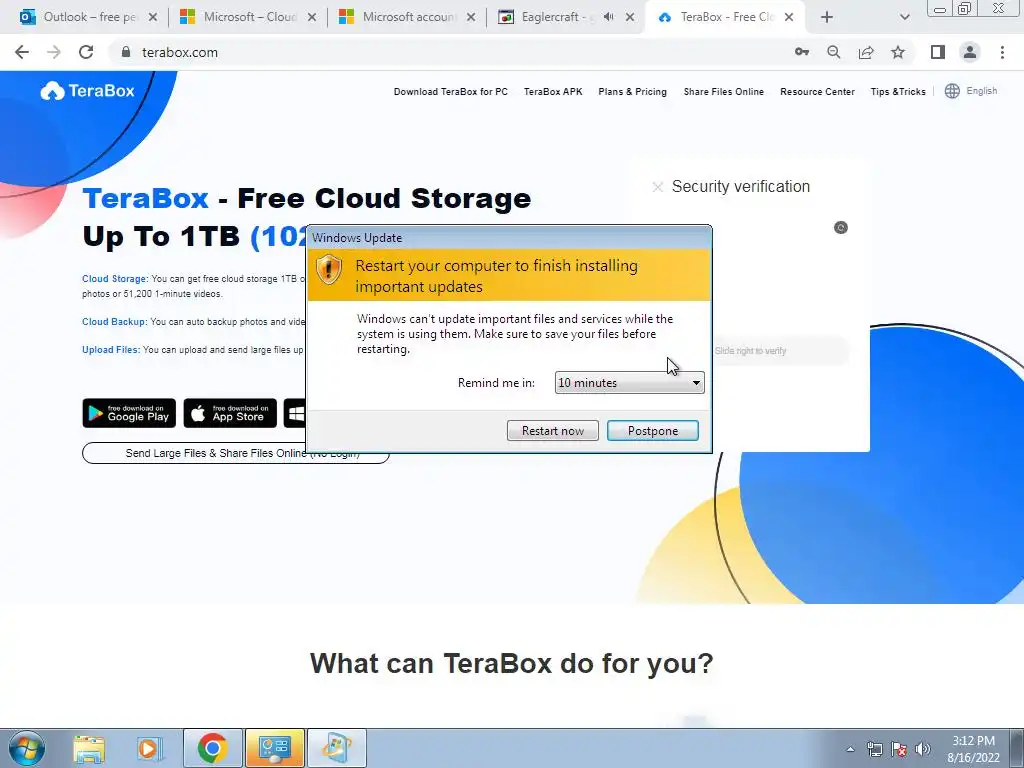This screenshot has height=768, width=1024.
Task: Go back to previous page in Chrome
Action: click(x=22, y=52)
